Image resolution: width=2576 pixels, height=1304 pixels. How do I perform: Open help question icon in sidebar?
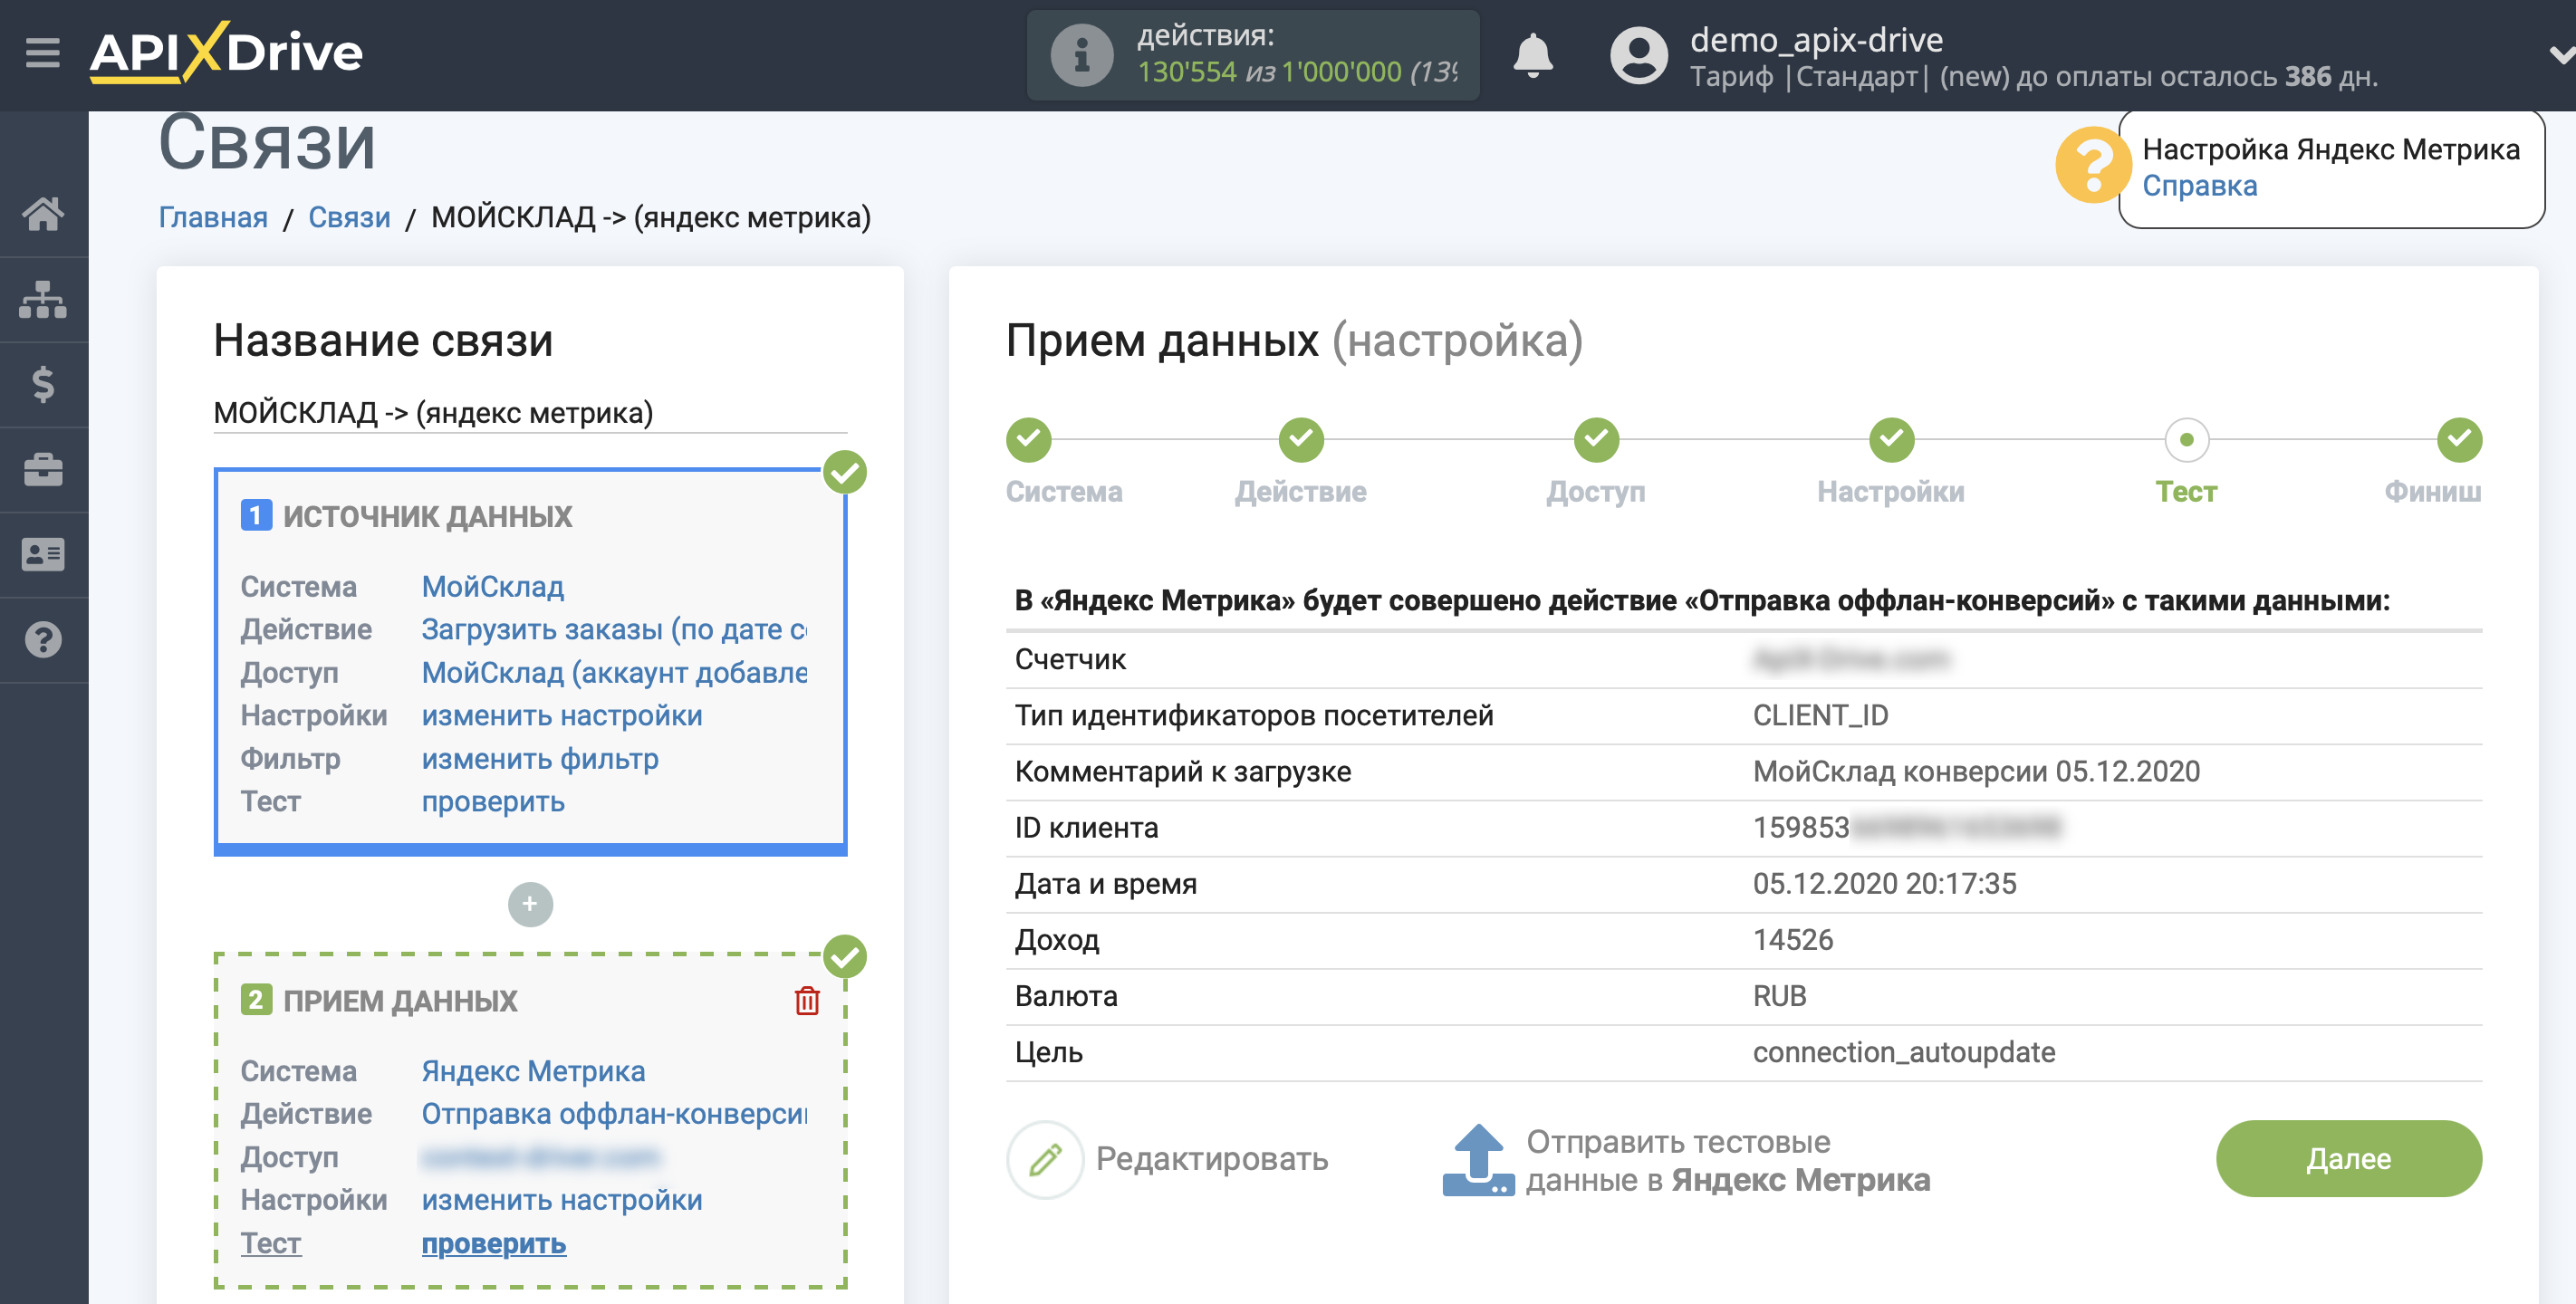tap(43, 639)
